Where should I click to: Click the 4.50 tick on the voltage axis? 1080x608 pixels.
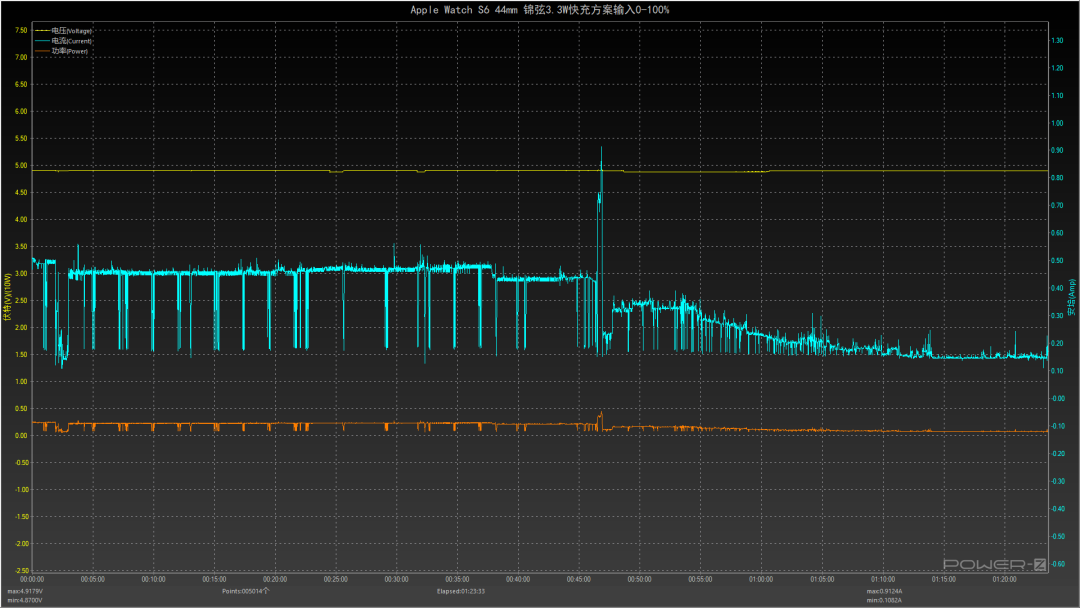pyautogui.click(x=21, y=193)
